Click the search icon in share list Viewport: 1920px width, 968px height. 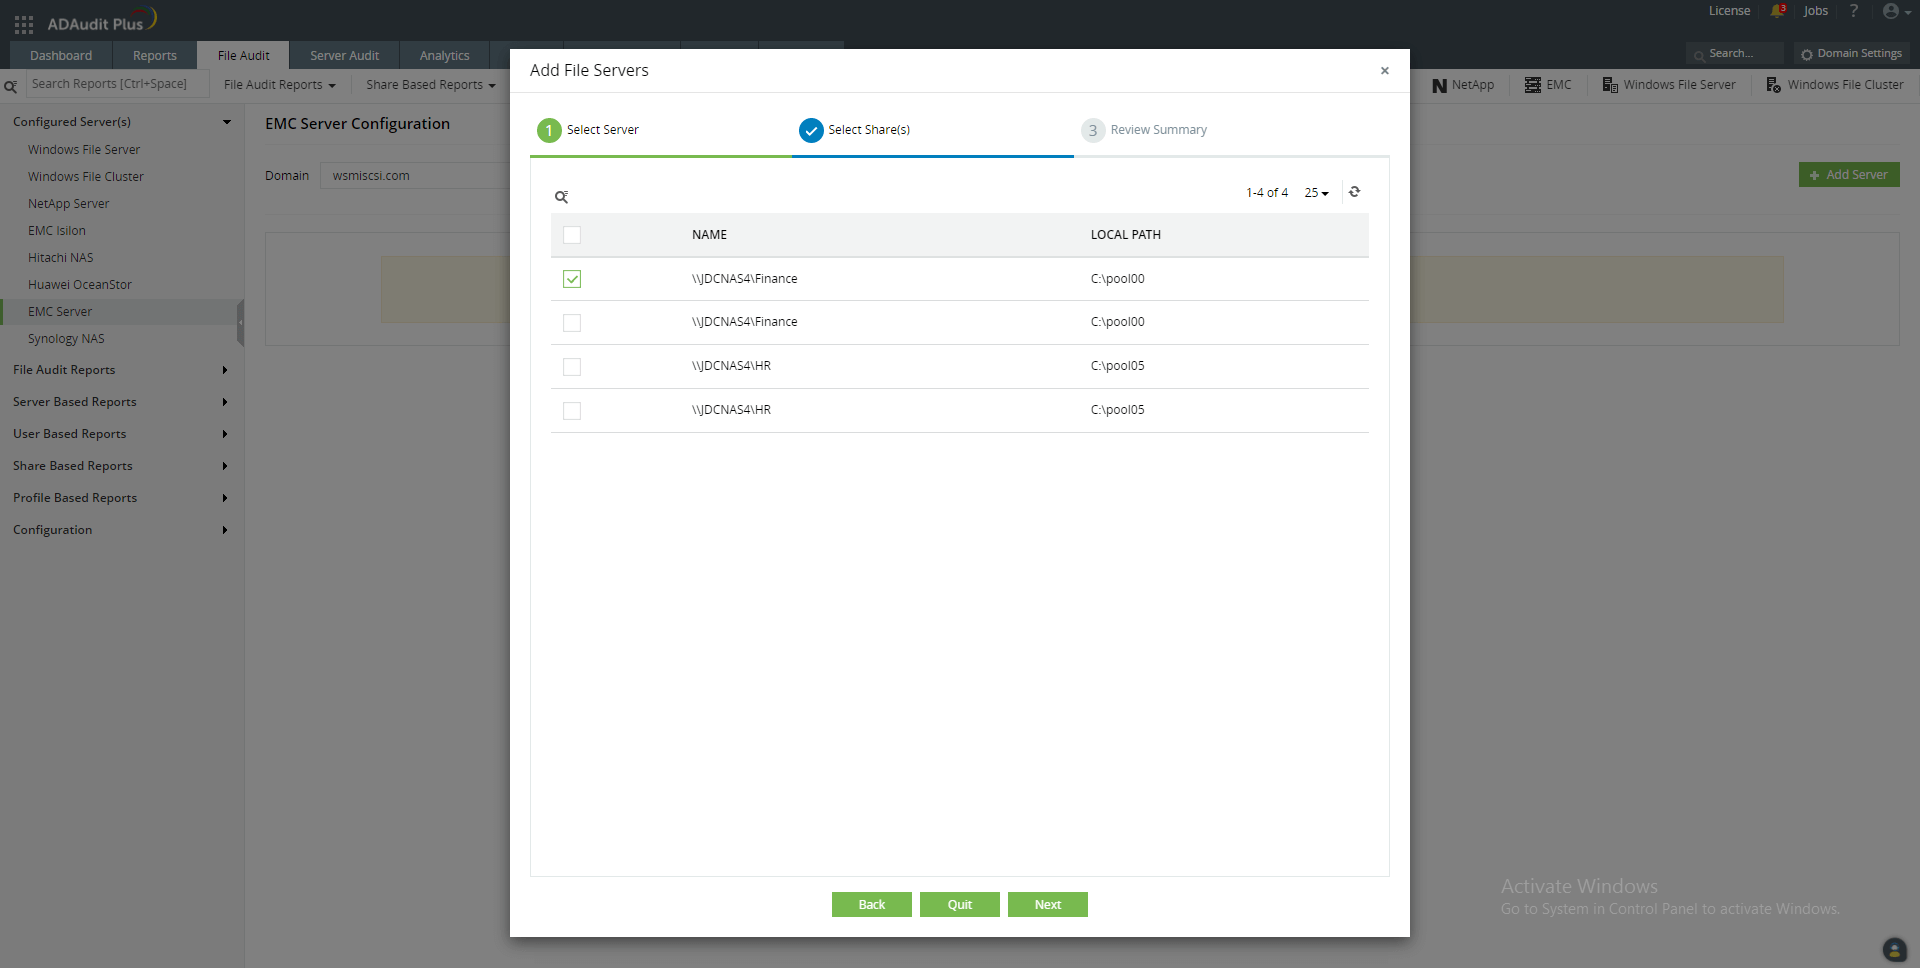coord(562,196)
